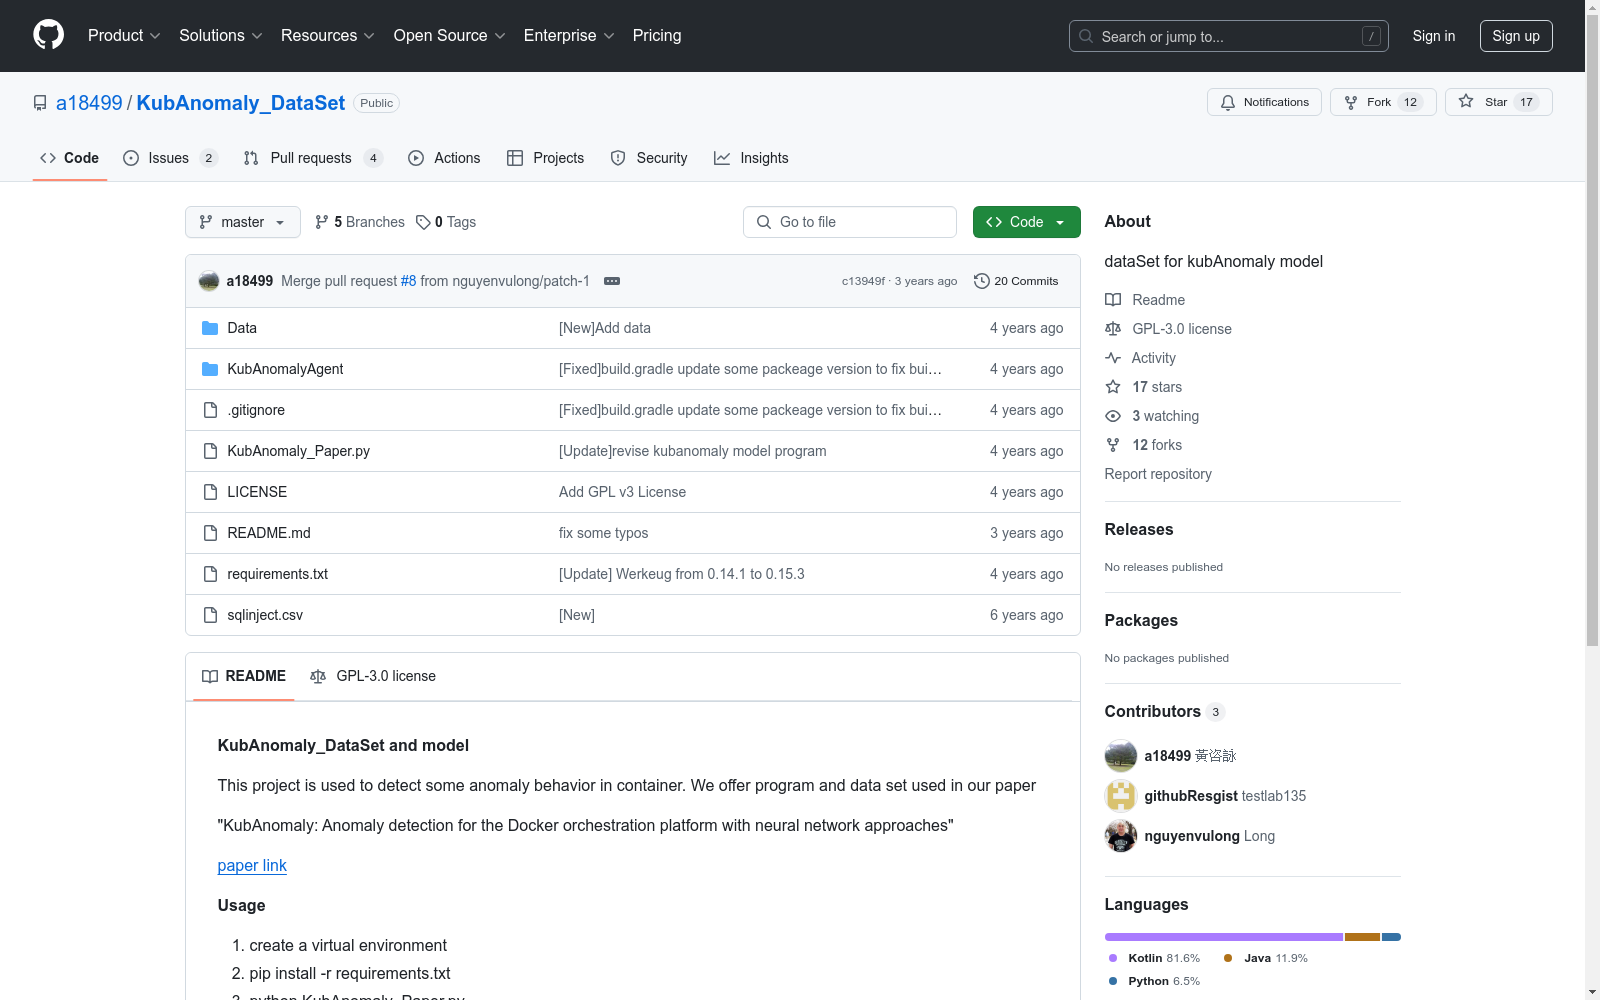This screenshot has height=1000, width=1600.
Task: Open the Security tab
Action: (649, 158)
